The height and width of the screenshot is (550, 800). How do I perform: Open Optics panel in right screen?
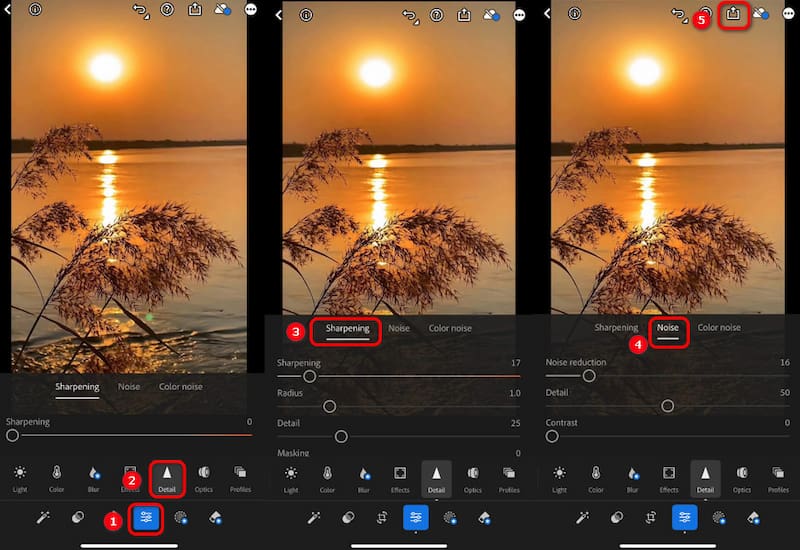[x=742, y=477]
